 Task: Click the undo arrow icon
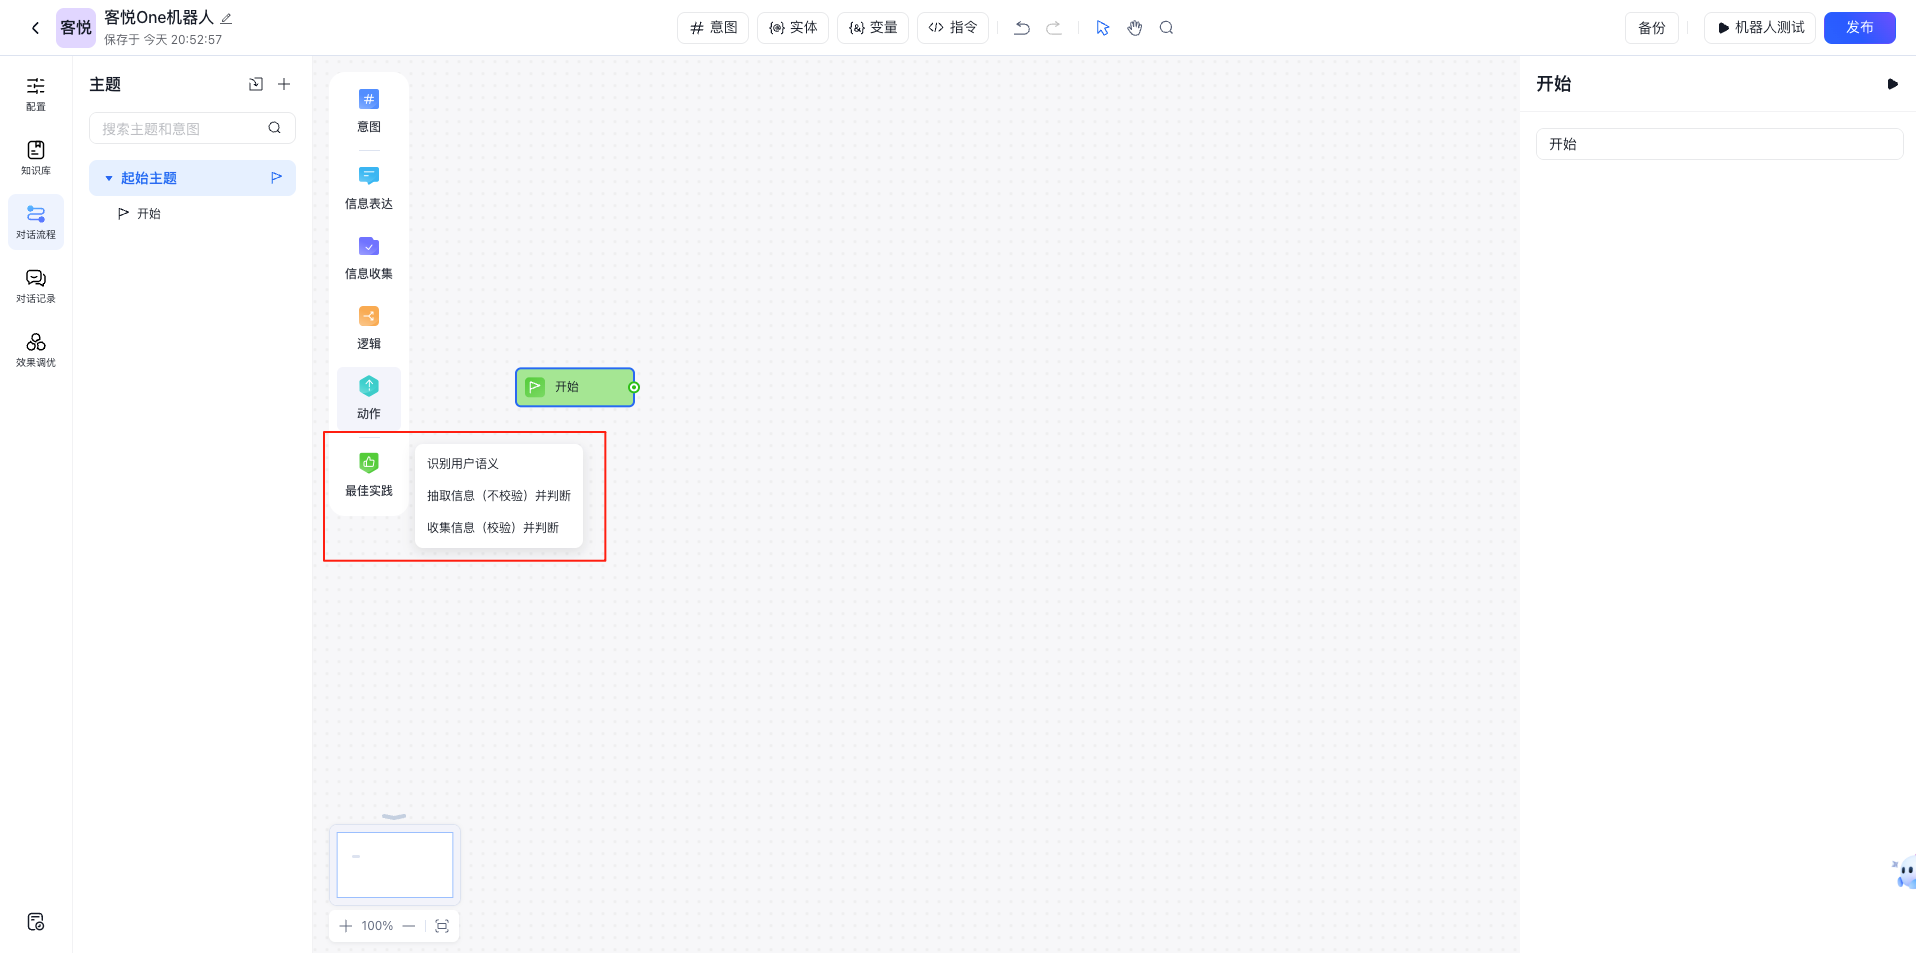pos(1021,28)
